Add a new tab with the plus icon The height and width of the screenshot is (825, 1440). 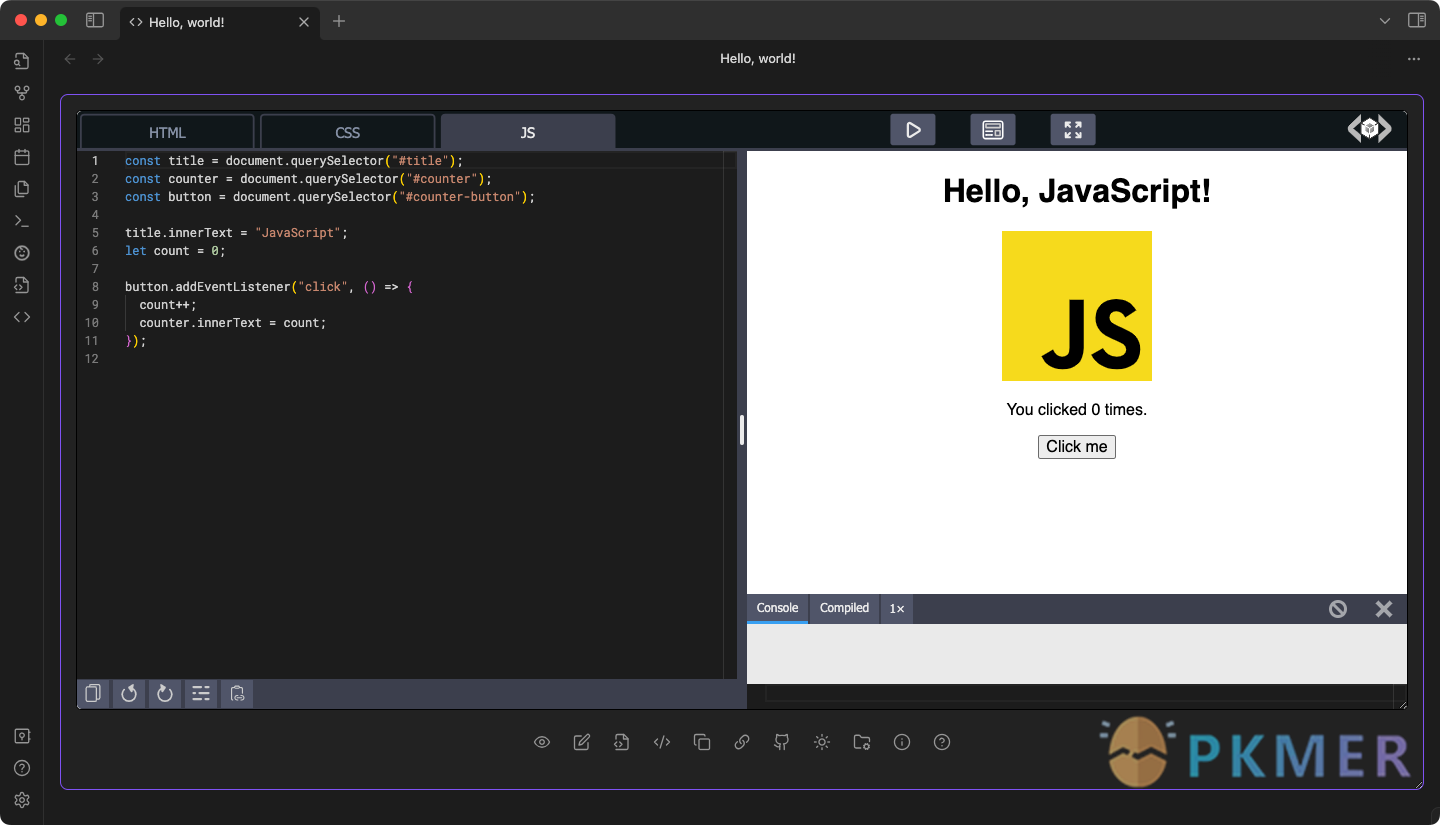click(x=339, y=21)
